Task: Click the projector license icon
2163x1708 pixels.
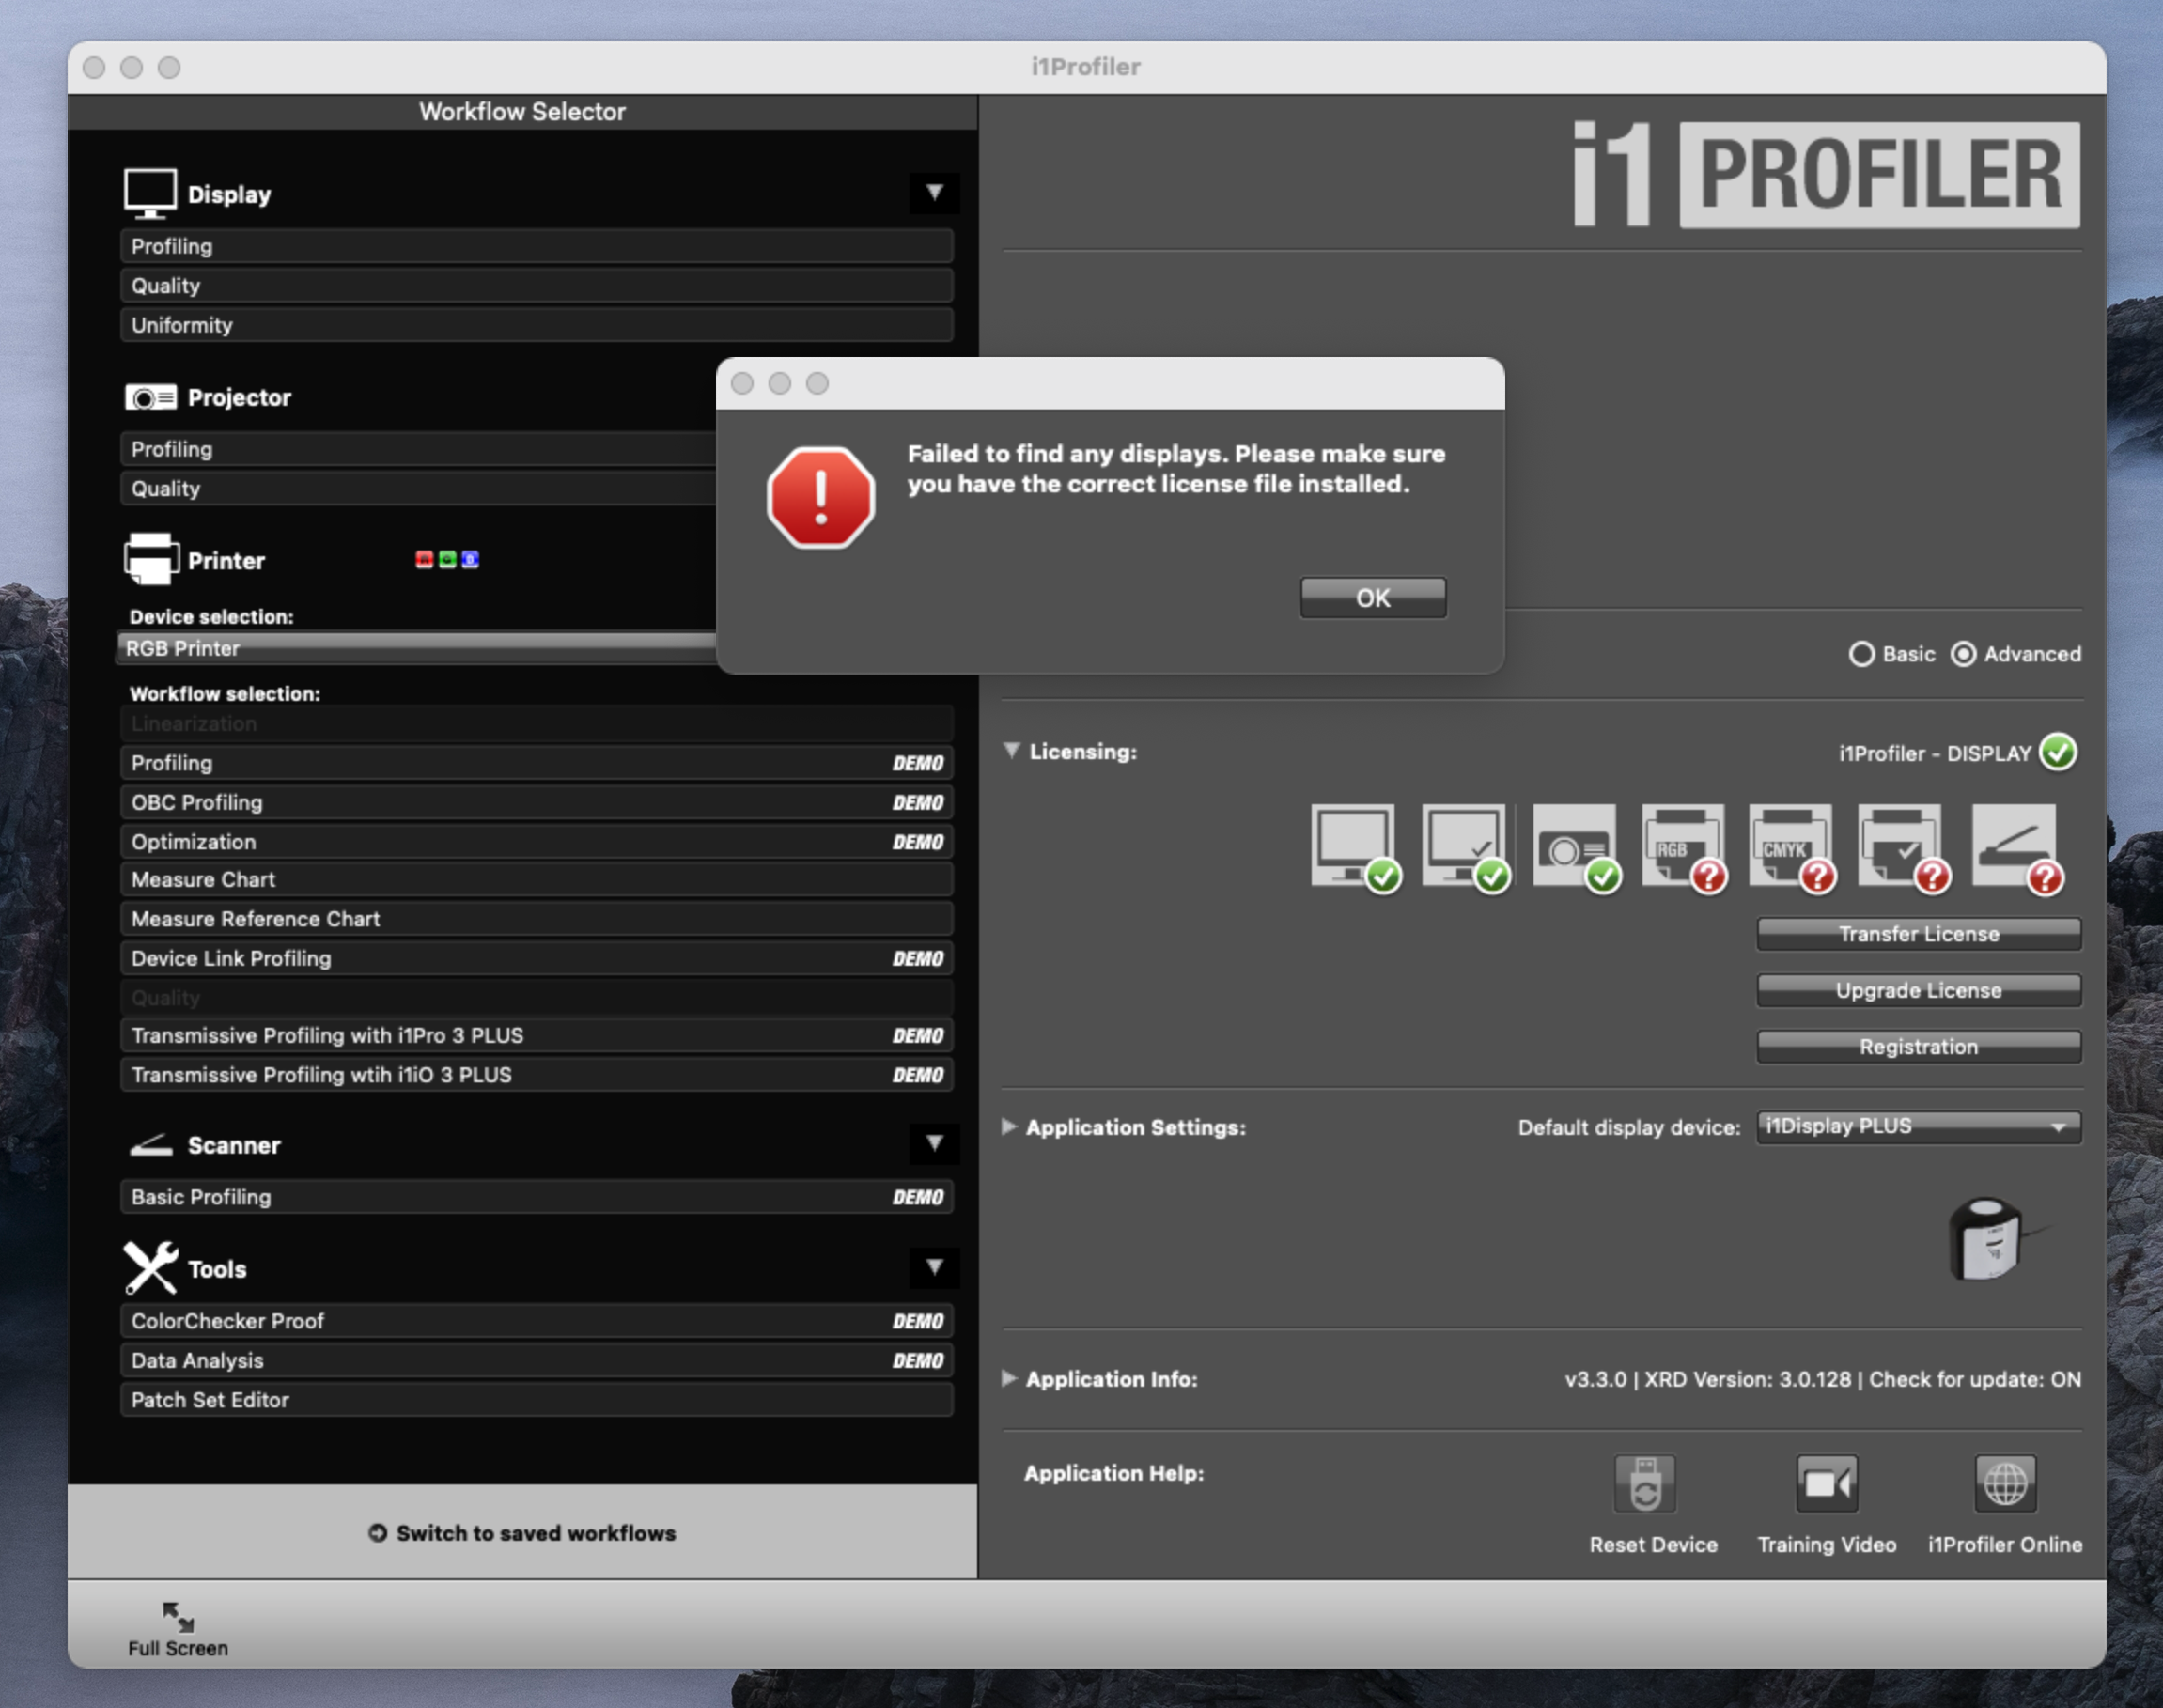Action: tap(1573, 846)
